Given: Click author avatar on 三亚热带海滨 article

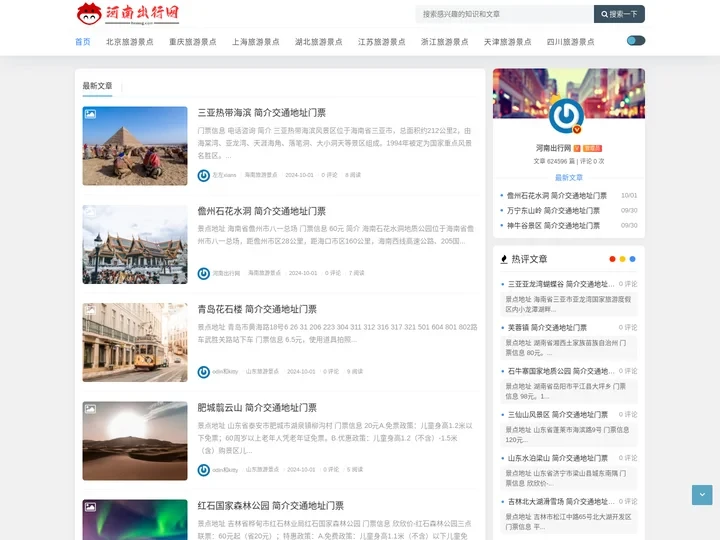Looking at the screenshot, I should (x=203, y=175).
